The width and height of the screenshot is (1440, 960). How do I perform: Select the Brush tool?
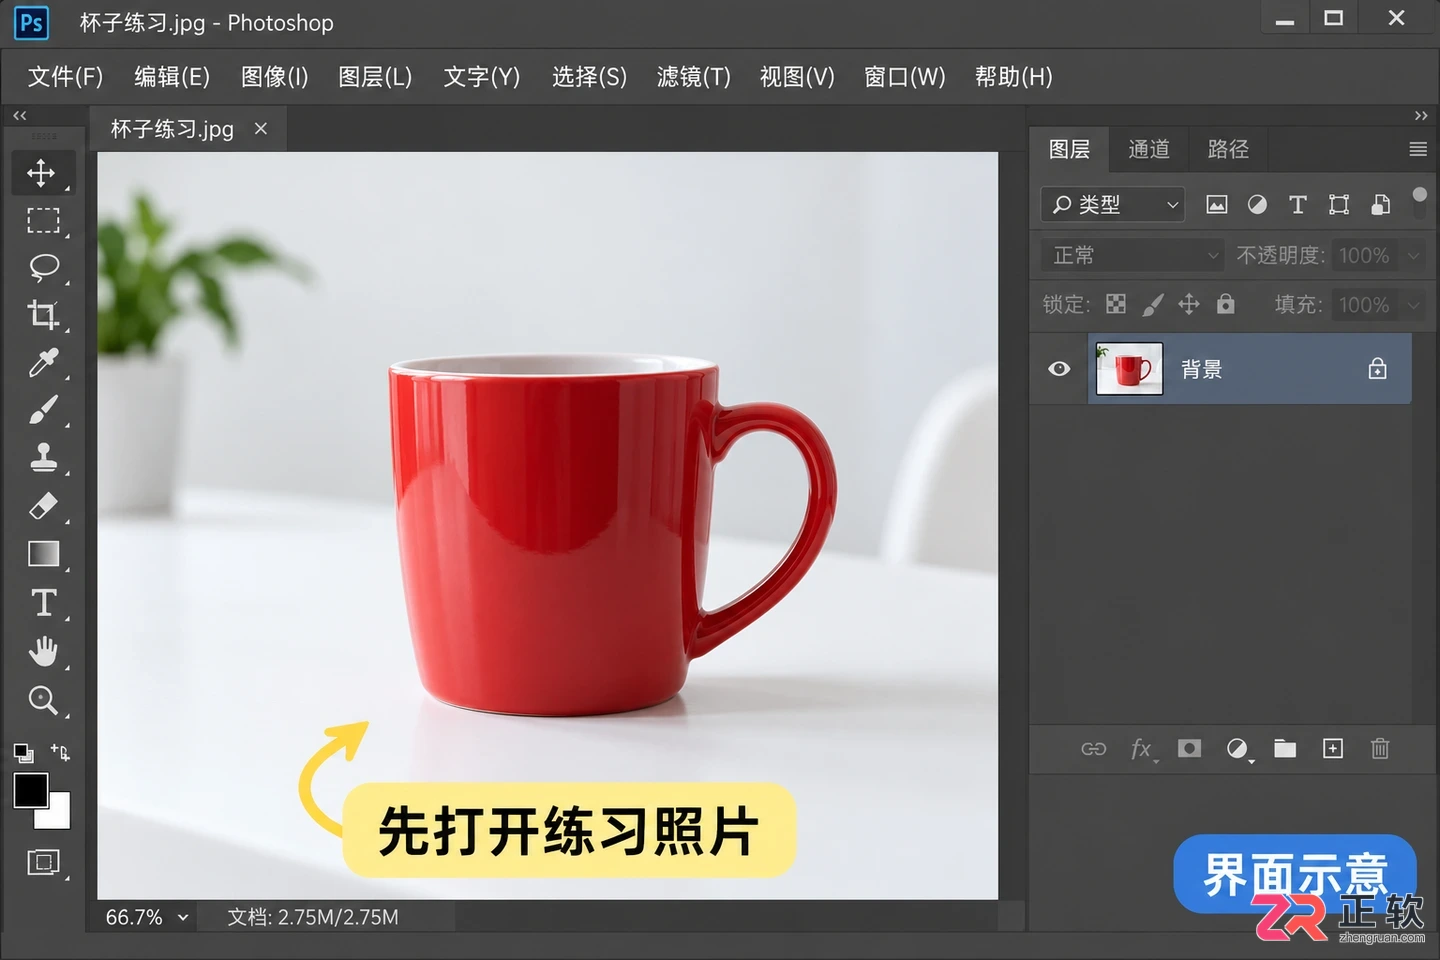click(43, 410)
